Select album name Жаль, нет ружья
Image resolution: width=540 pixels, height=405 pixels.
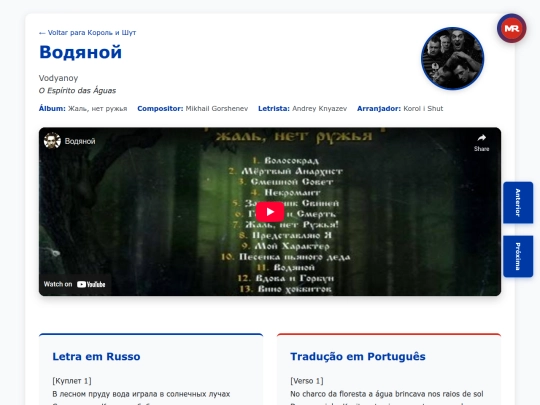coord(97,109)
